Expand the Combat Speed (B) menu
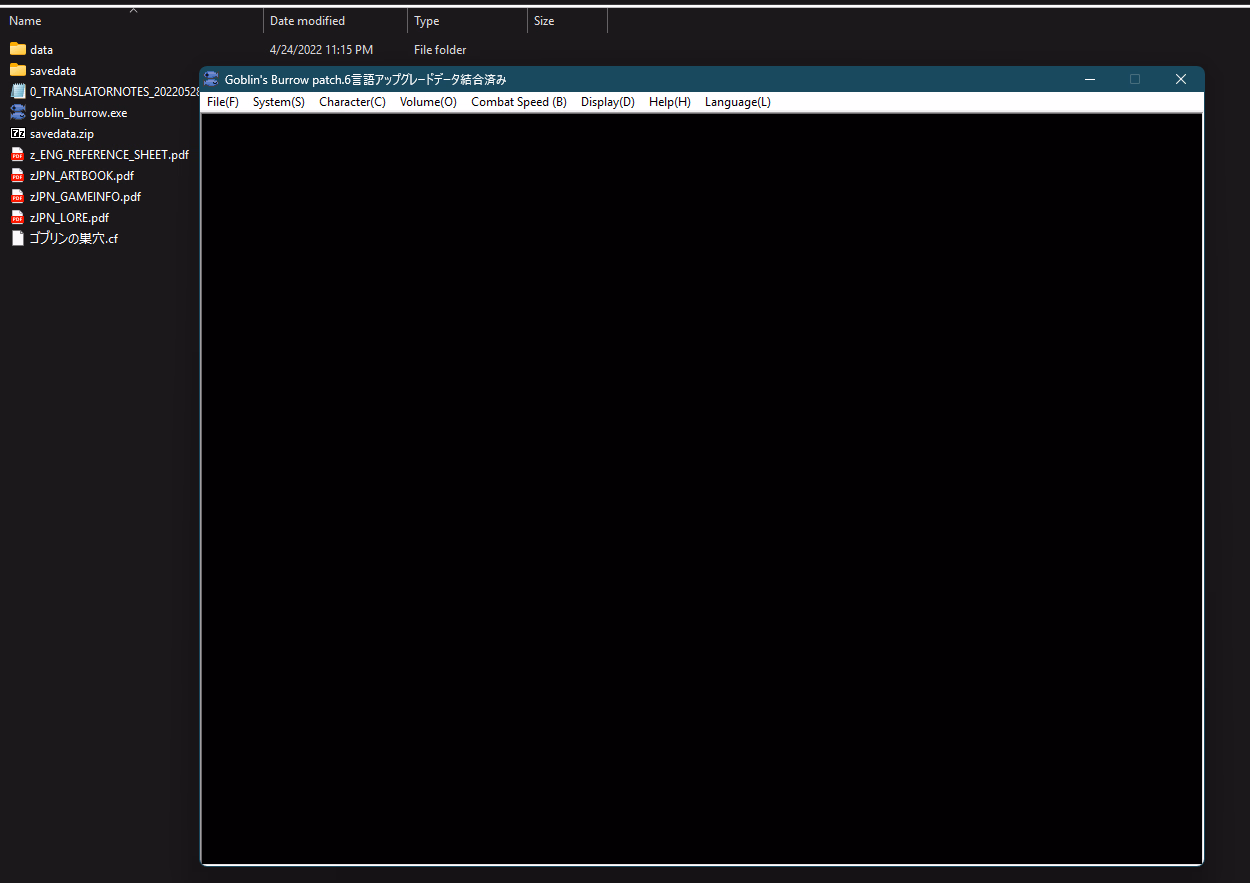 click(518, 102)
